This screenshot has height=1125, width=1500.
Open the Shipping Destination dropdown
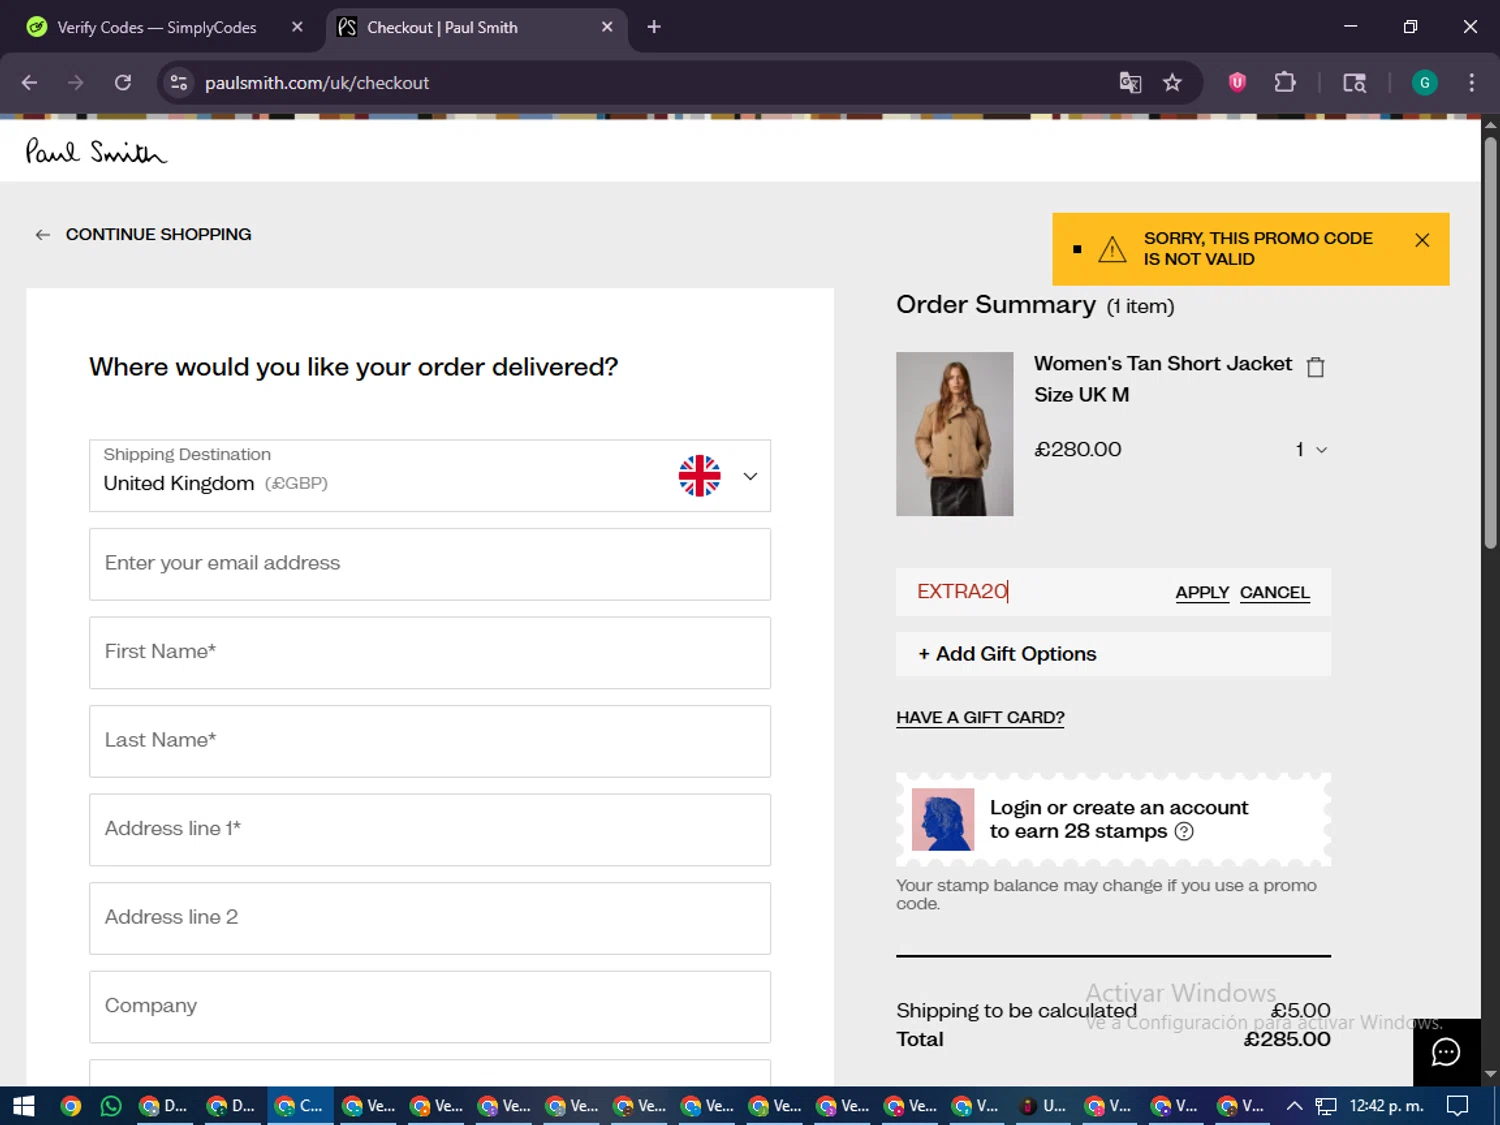[x=430, y=476]
